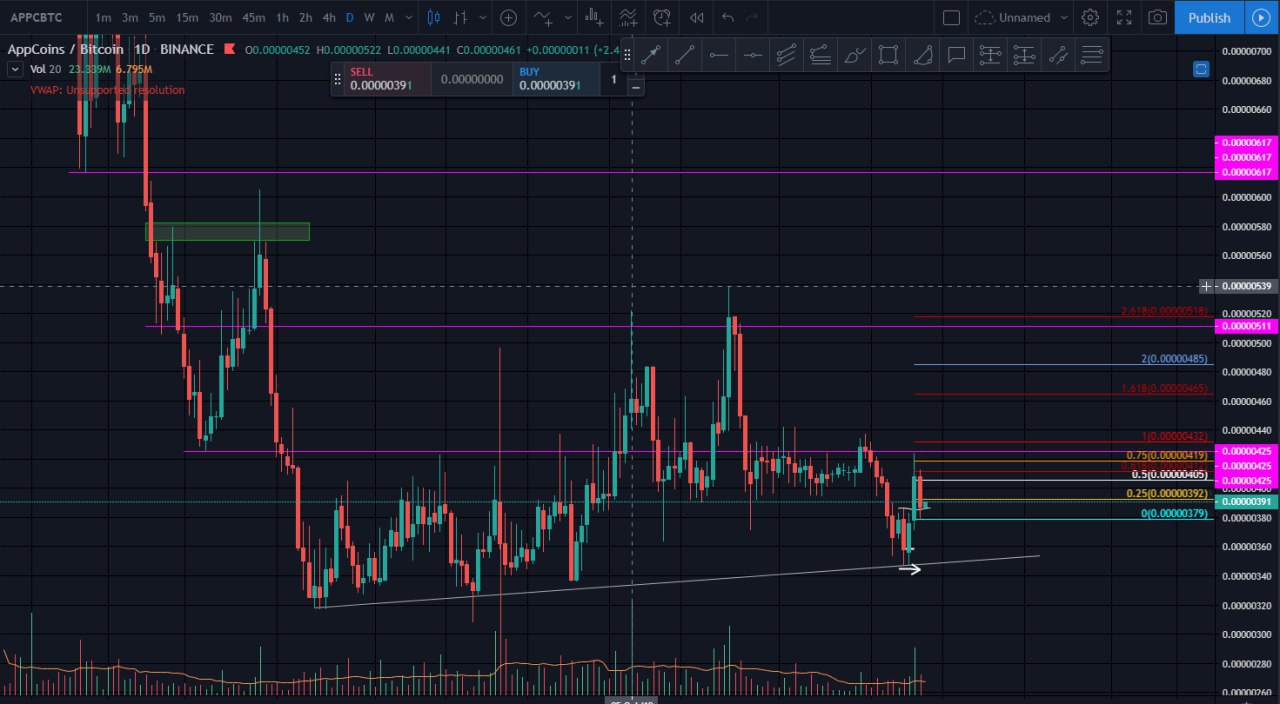Switch to the monthly M interval
This screenshot has height=704, width=1280.
389,17
